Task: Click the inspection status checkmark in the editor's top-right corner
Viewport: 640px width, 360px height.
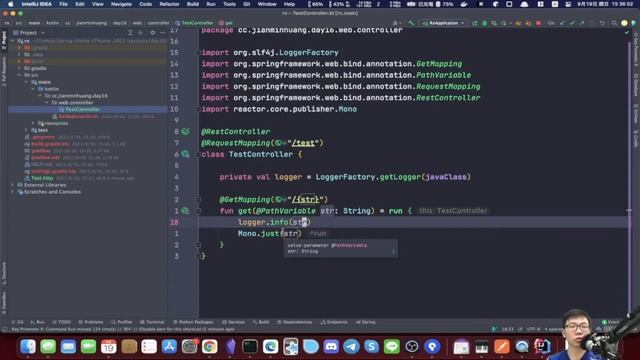Action: click(x=627, y=31)
